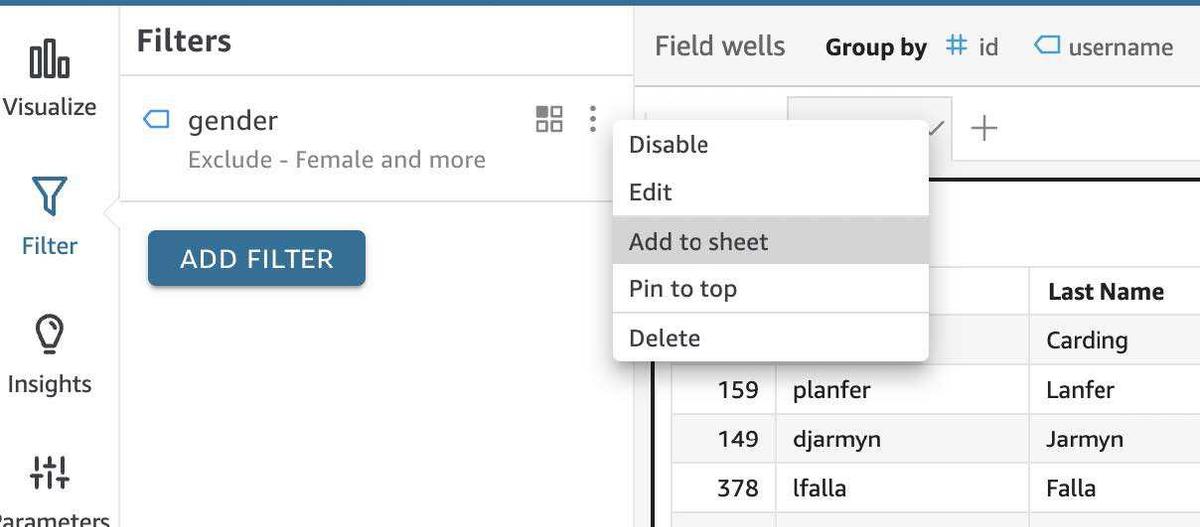Image resolution: width=1200 pixels, height=527 pixels.
Task: Open the Visualize panel icon
Action: [49, 61]
